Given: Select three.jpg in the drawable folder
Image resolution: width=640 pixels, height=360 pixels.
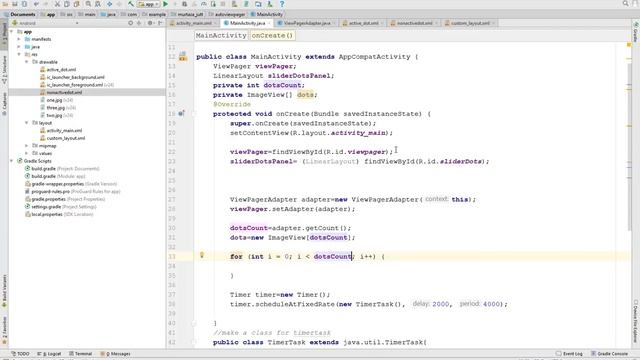Looking at the screenshot, I should 56,108.
